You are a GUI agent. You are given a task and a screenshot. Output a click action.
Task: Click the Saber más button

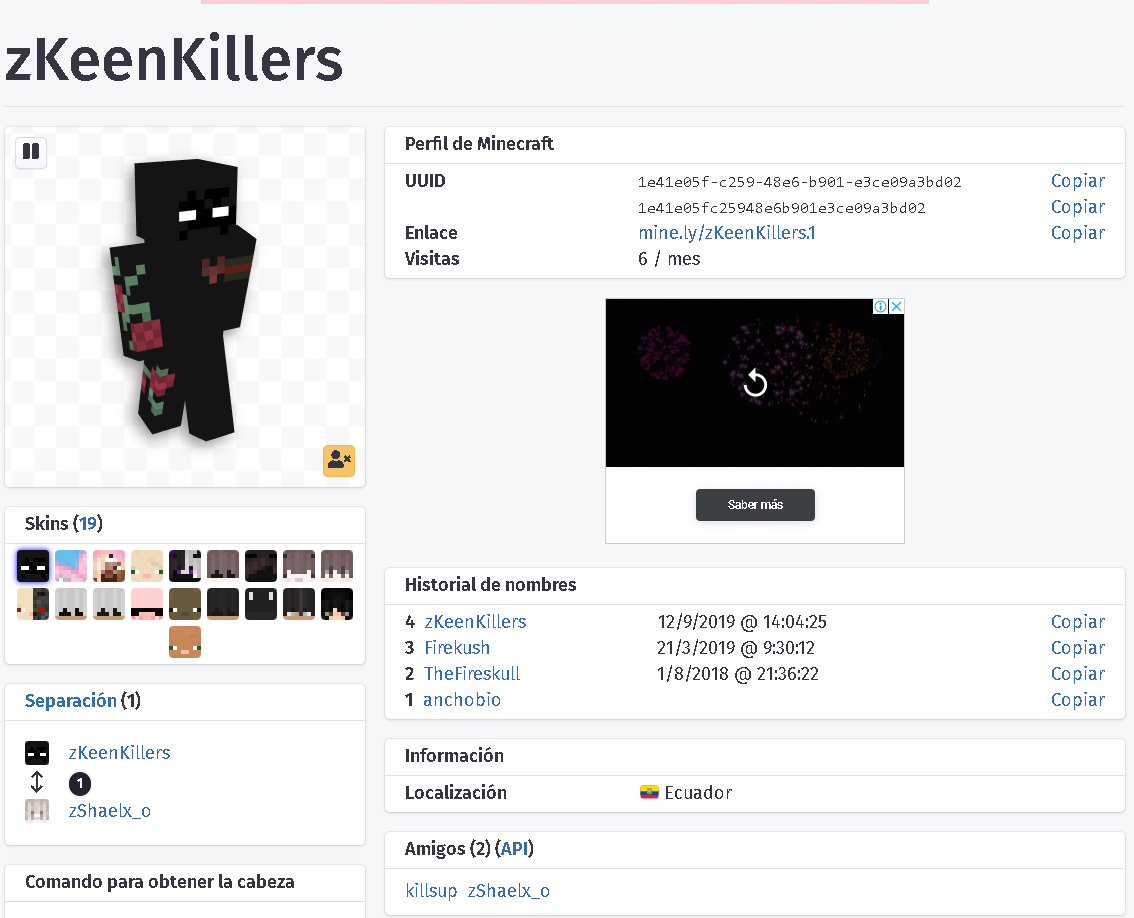pos(755,504)
